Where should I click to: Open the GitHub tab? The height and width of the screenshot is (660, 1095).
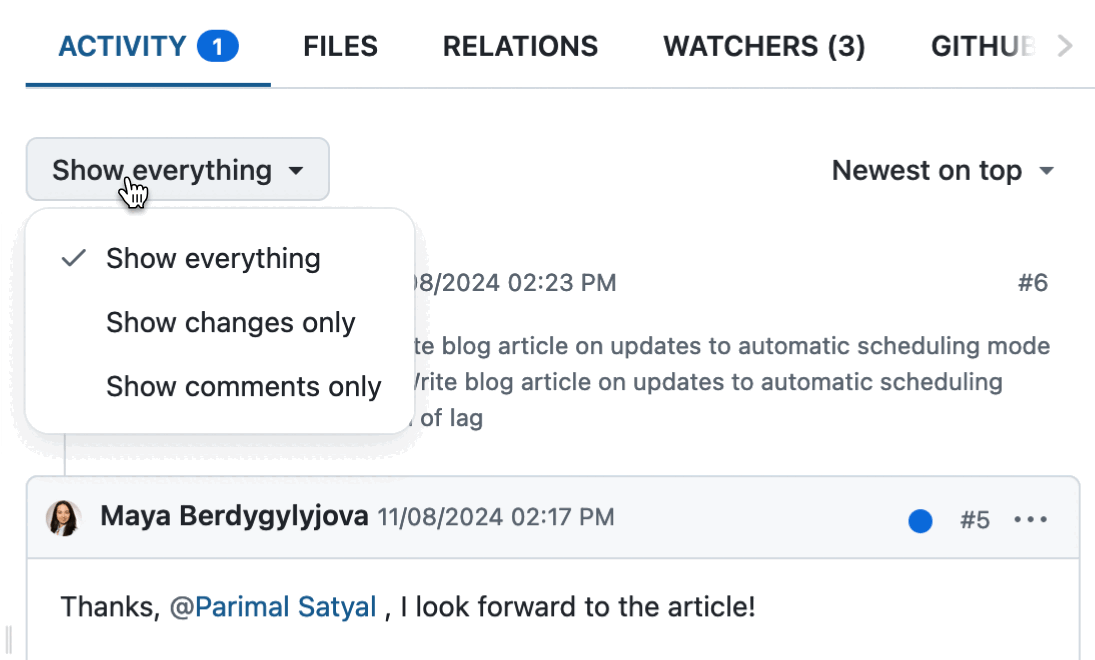(x=984, y=45)
